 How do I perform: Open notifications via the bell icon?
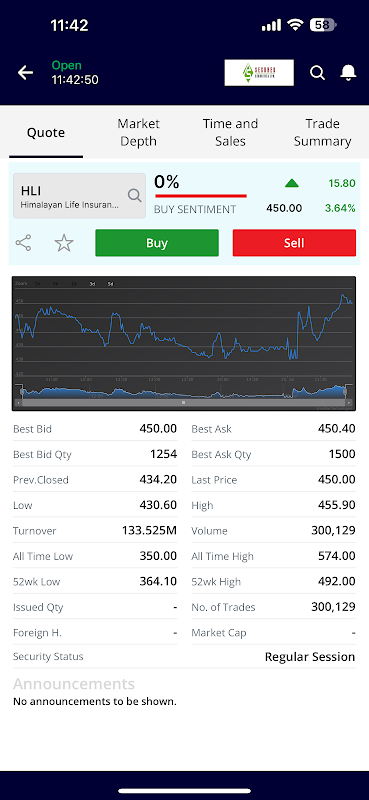pos(348,73)
